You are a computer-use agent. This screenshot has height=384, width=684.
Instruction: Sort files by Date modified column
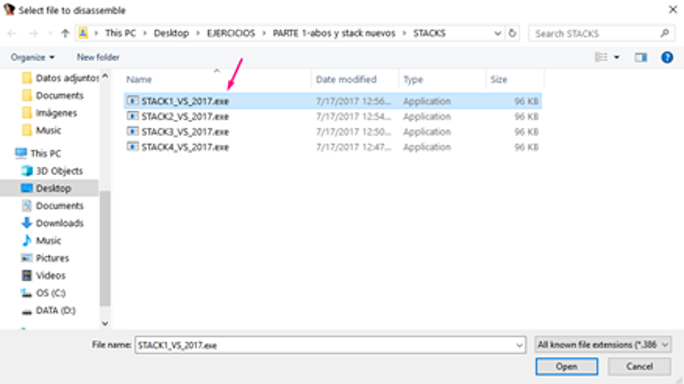[x=346, y=79]
